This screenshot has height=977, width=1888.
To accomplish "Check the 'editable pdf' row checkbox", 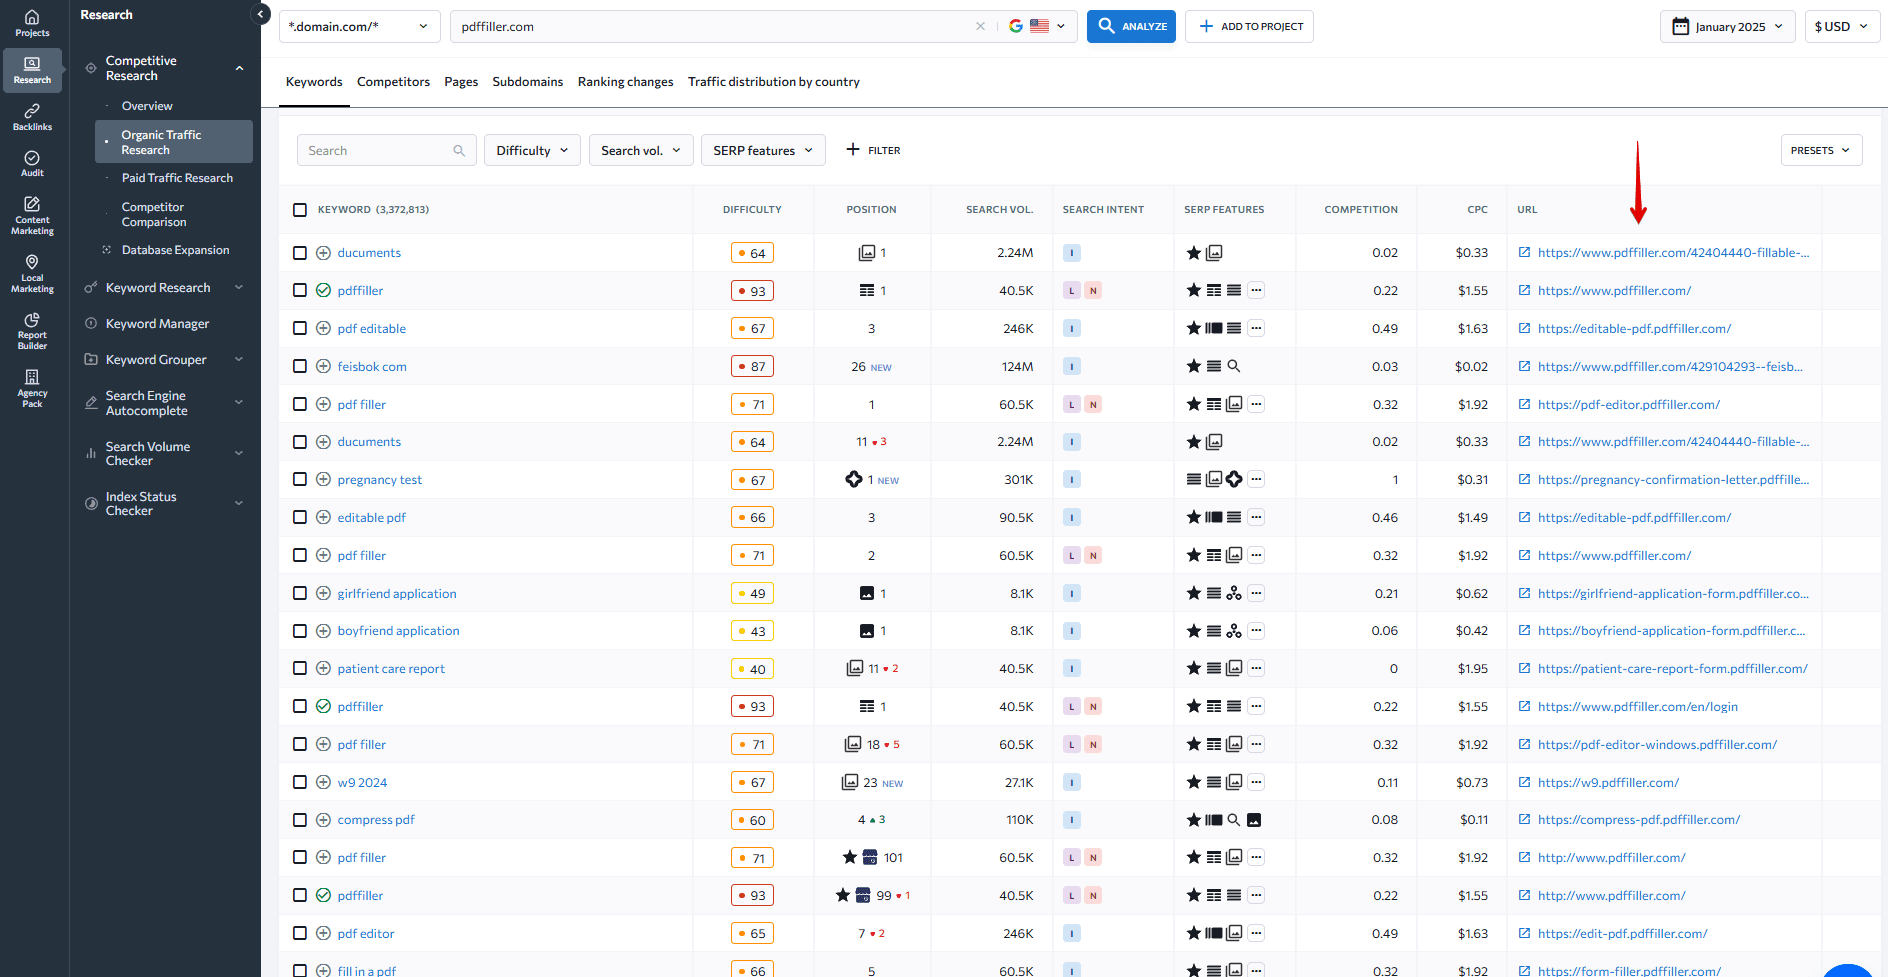I will coord(300,517).
